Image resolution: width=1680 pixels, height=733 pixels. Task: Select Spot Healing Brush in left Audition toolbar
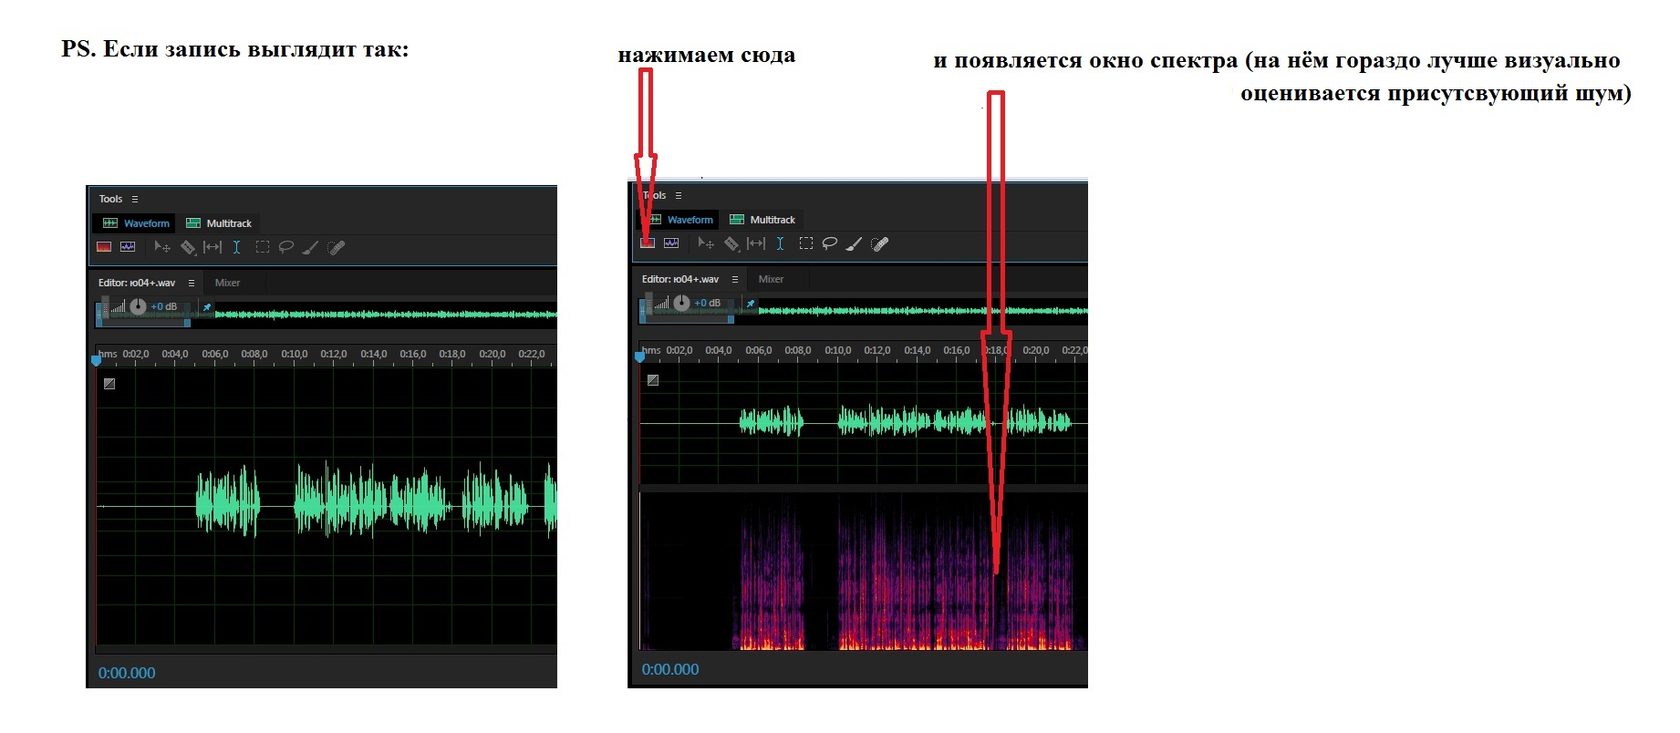point(336,247)
